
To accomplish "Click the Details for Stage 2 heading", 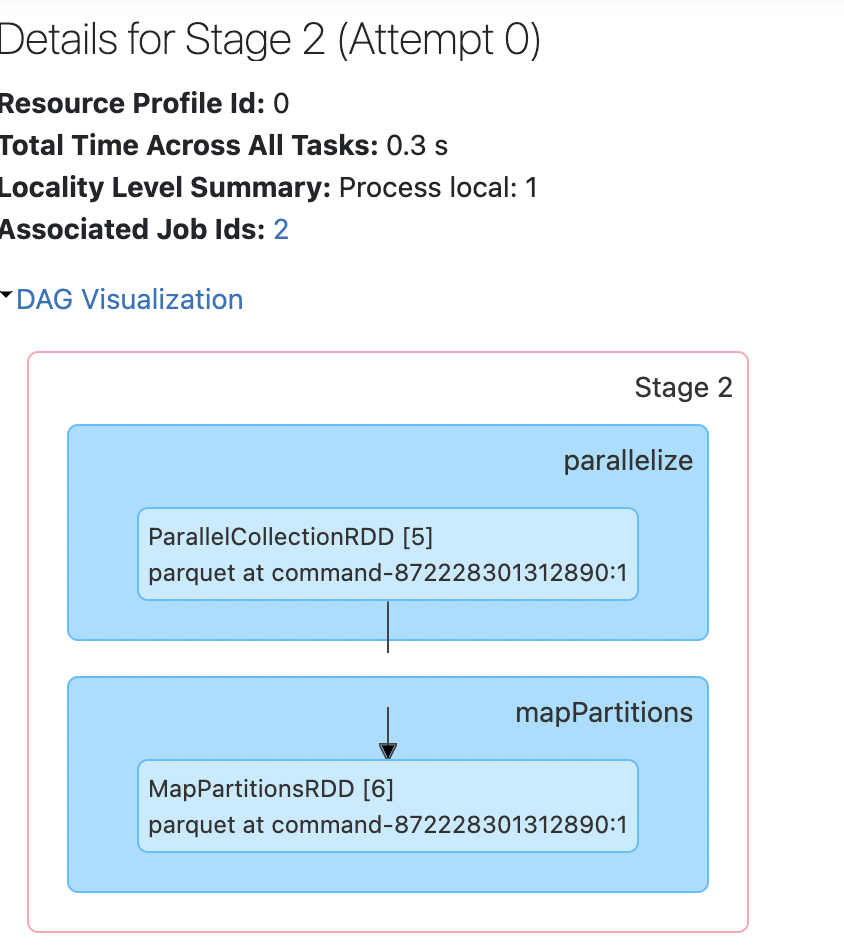I will tap(270, 41).
